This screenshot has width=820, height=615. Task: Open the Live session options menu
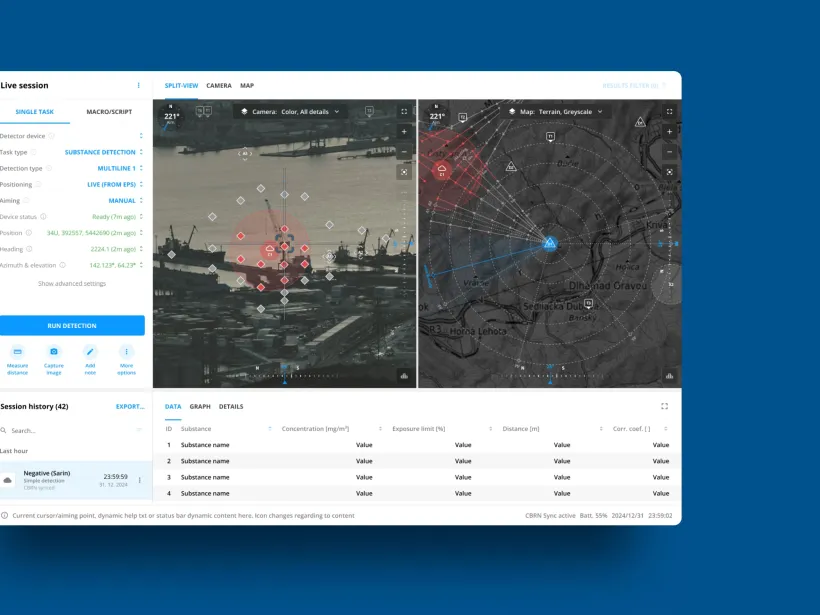139,85
